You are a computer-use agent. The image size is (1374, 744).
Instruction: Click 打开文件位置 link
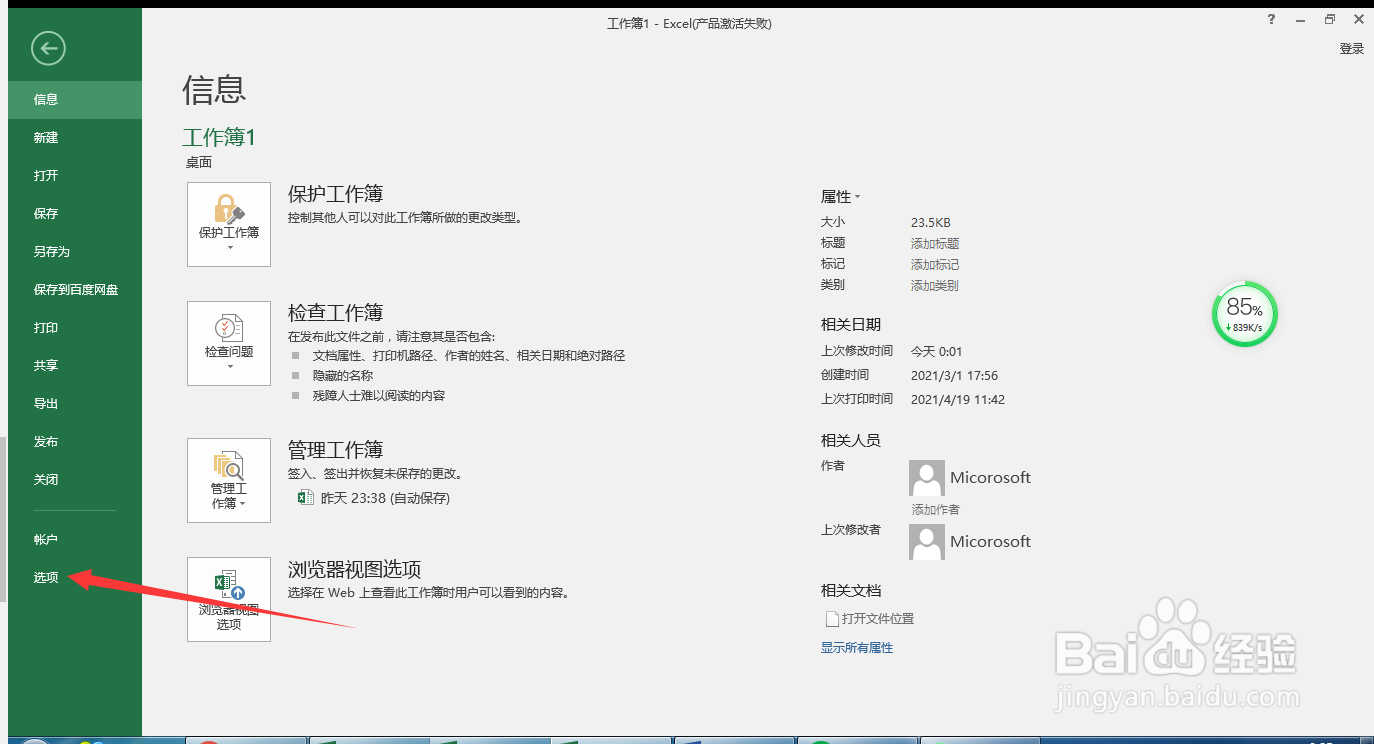(x=878, y=618)
